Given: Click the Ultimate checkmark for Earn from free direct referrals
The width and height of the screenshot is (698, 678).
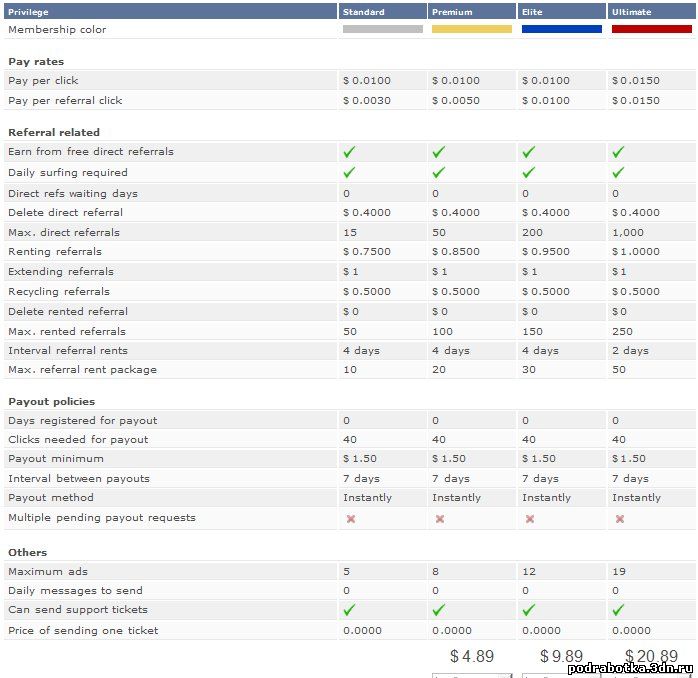Looking at the screenshot, I should pyautogui.click(x=618, y=152).
